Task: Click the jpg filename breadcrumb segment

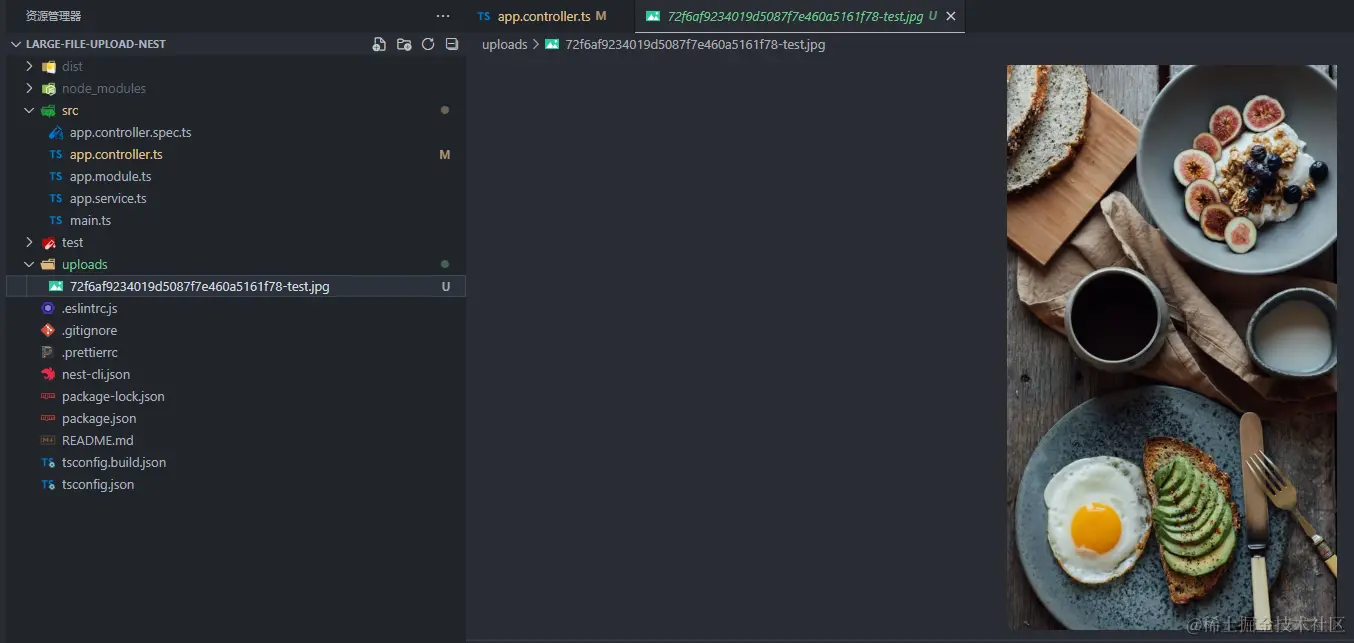Action: (x=695, y=44)
